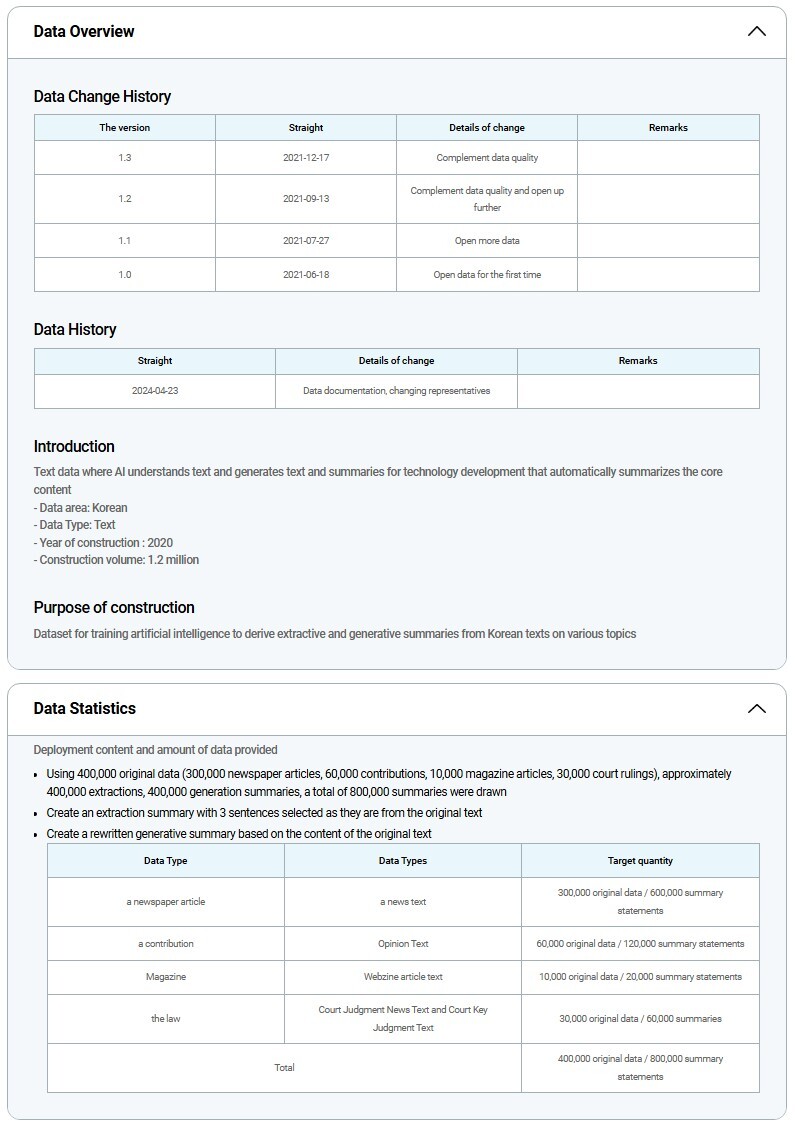Click version 1.3 cell in change history
This screenshot has height=1130, width=795.
(125, 158)
